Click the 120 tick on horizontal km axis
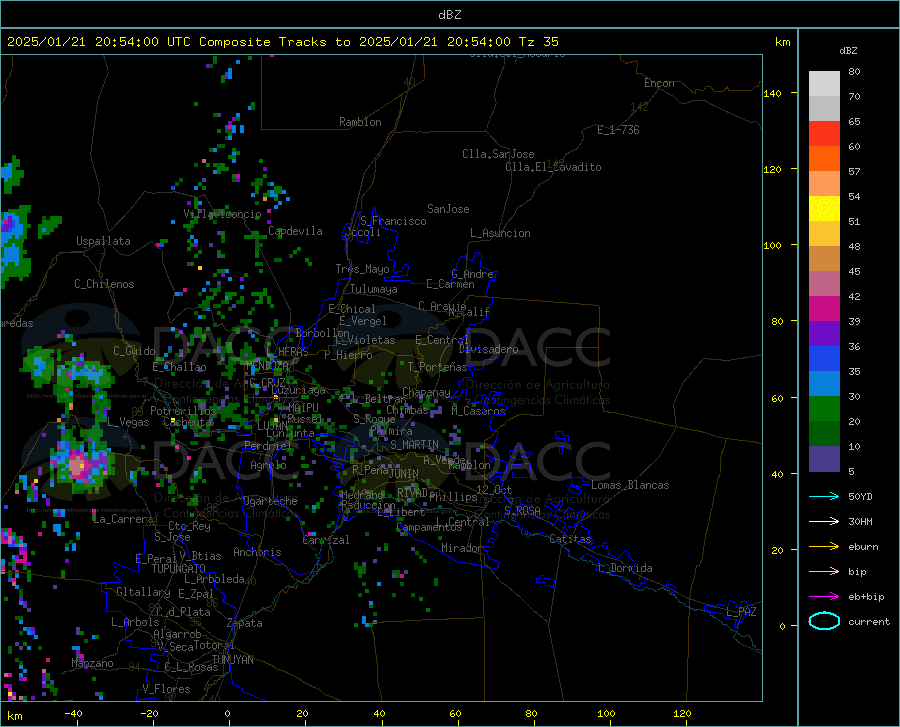The width and height of the screenshot is (900, 727). click(682, 714)
